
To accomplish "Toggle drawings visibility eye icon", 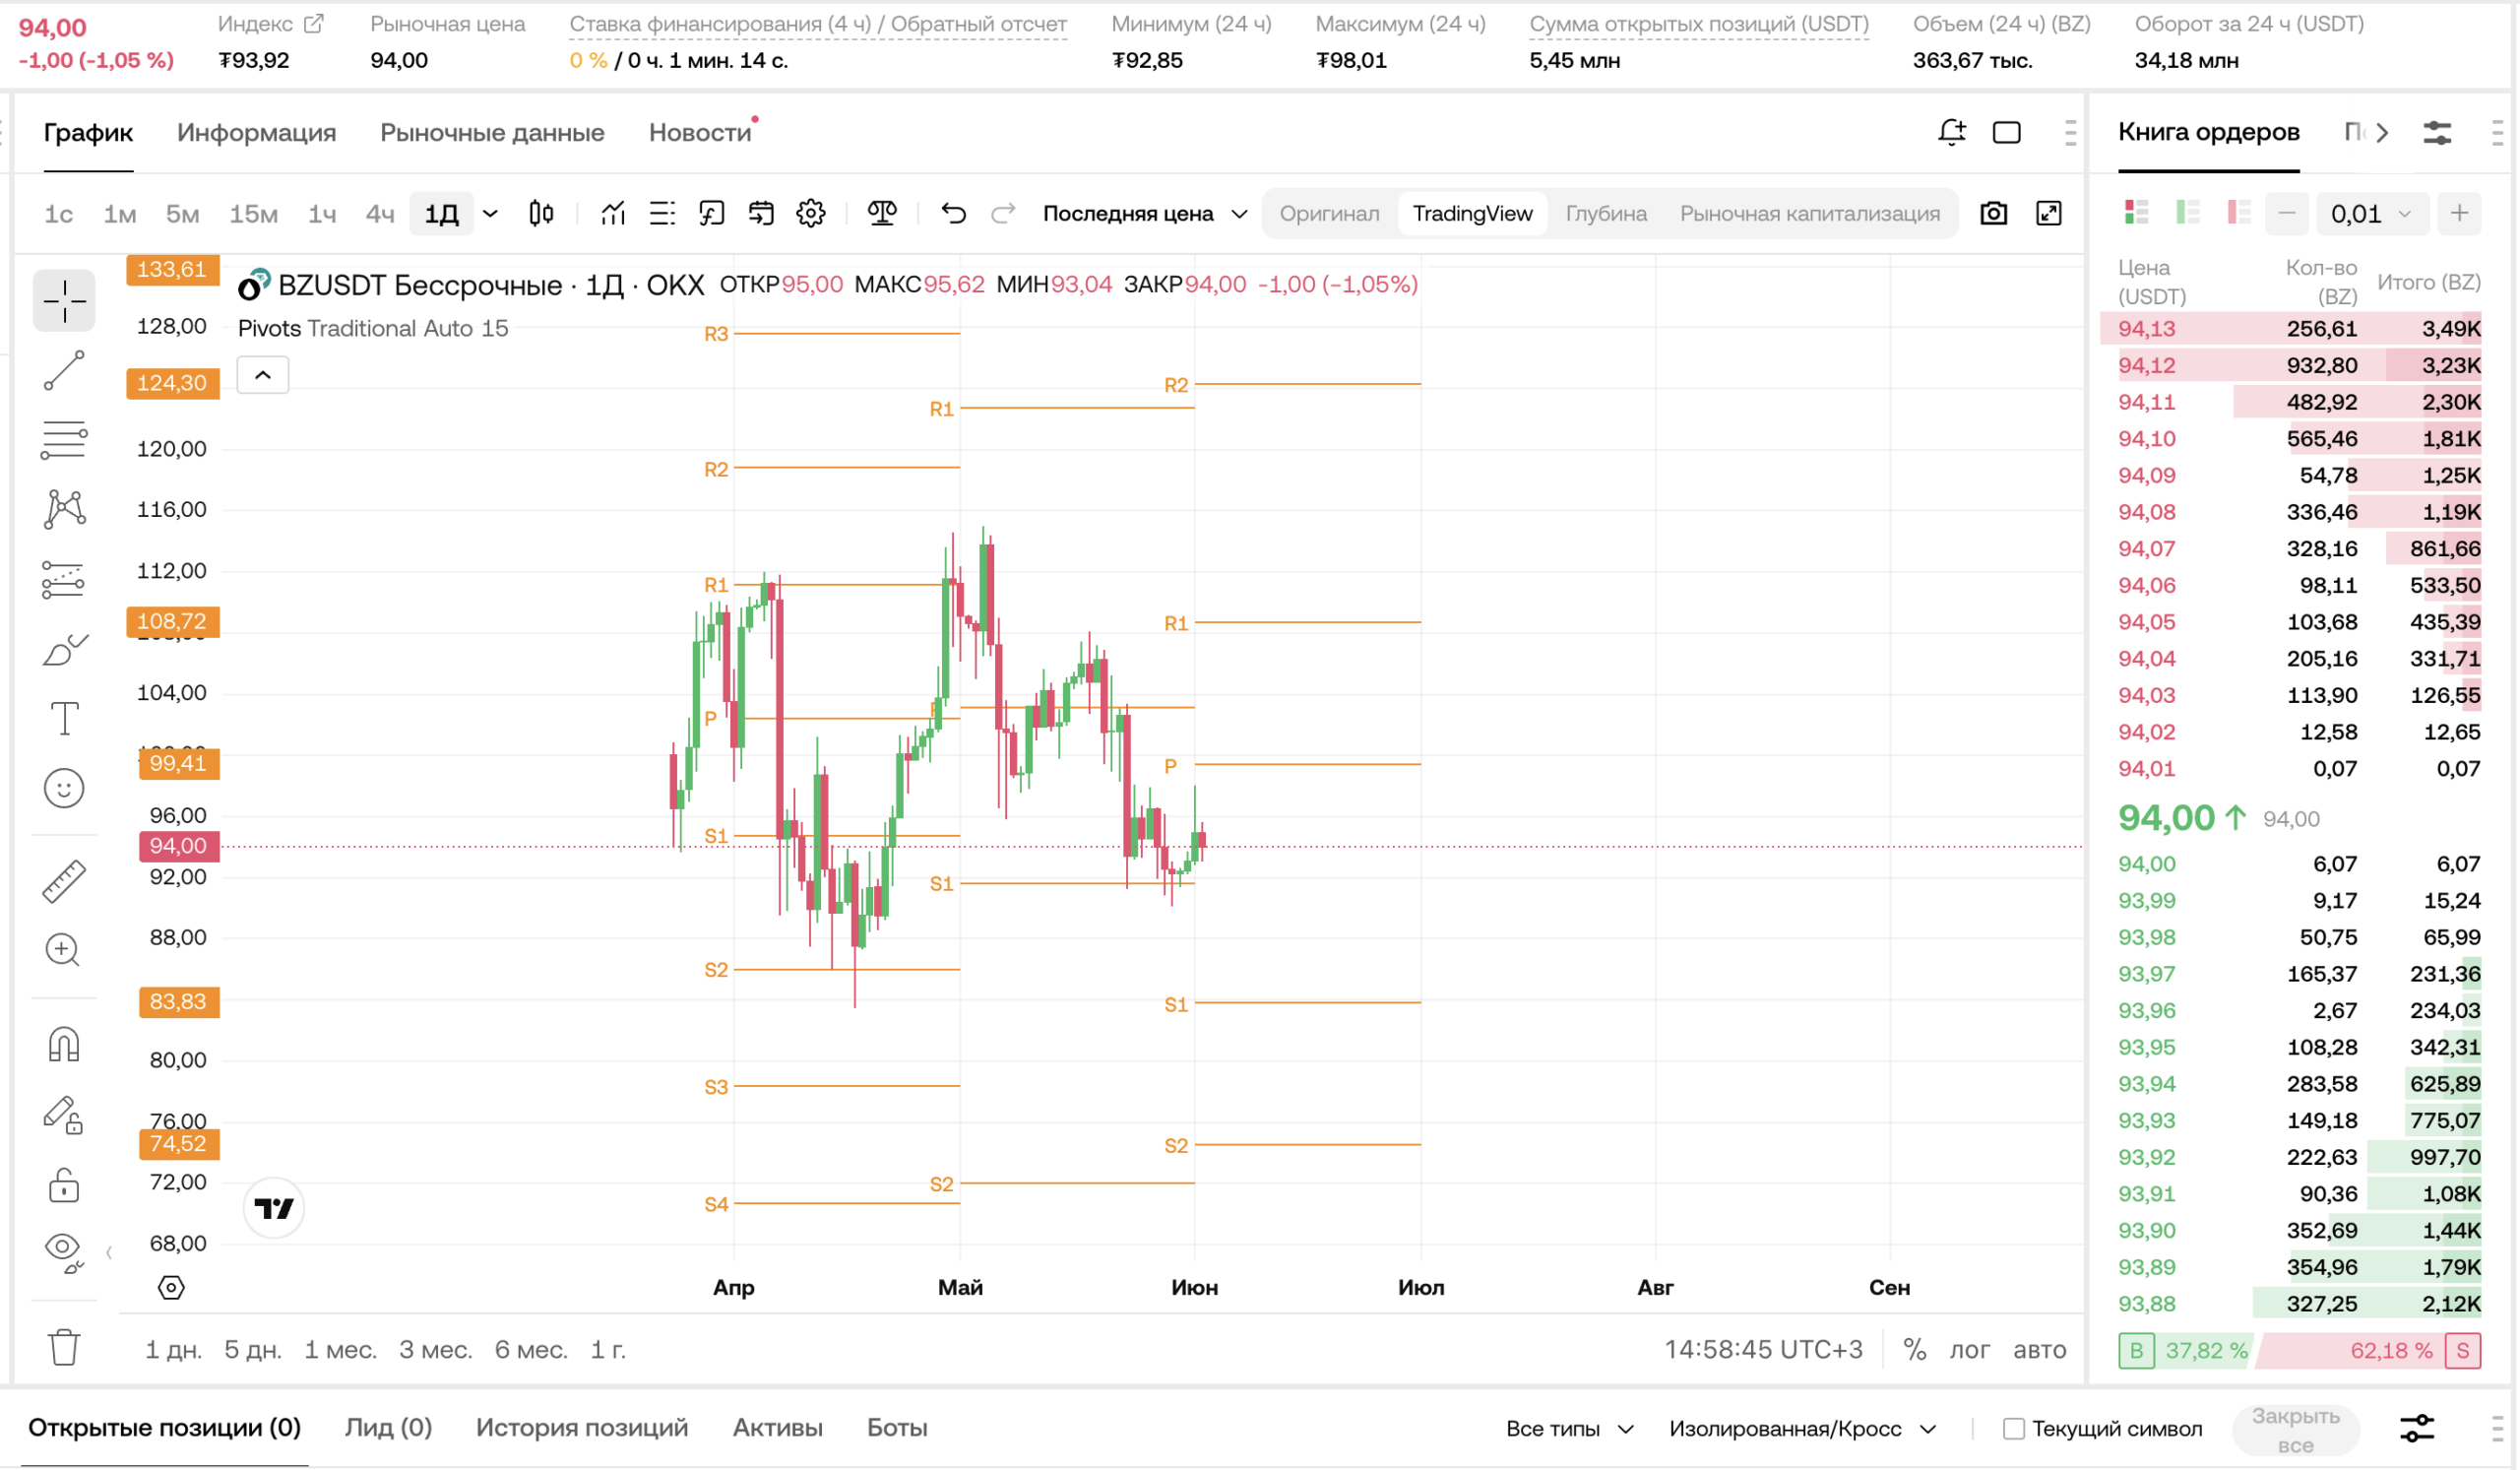I will point(64,1250).
